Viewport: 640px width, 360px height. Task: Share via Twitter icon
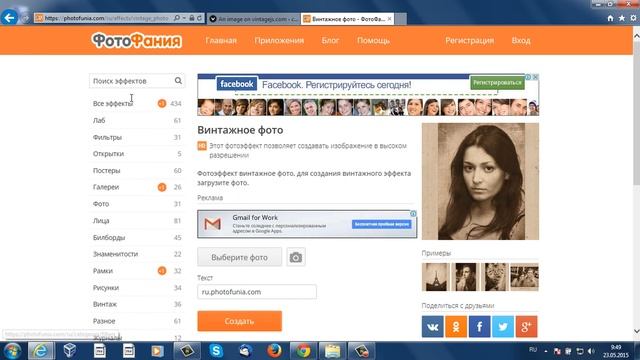click(x=503, y=327)
